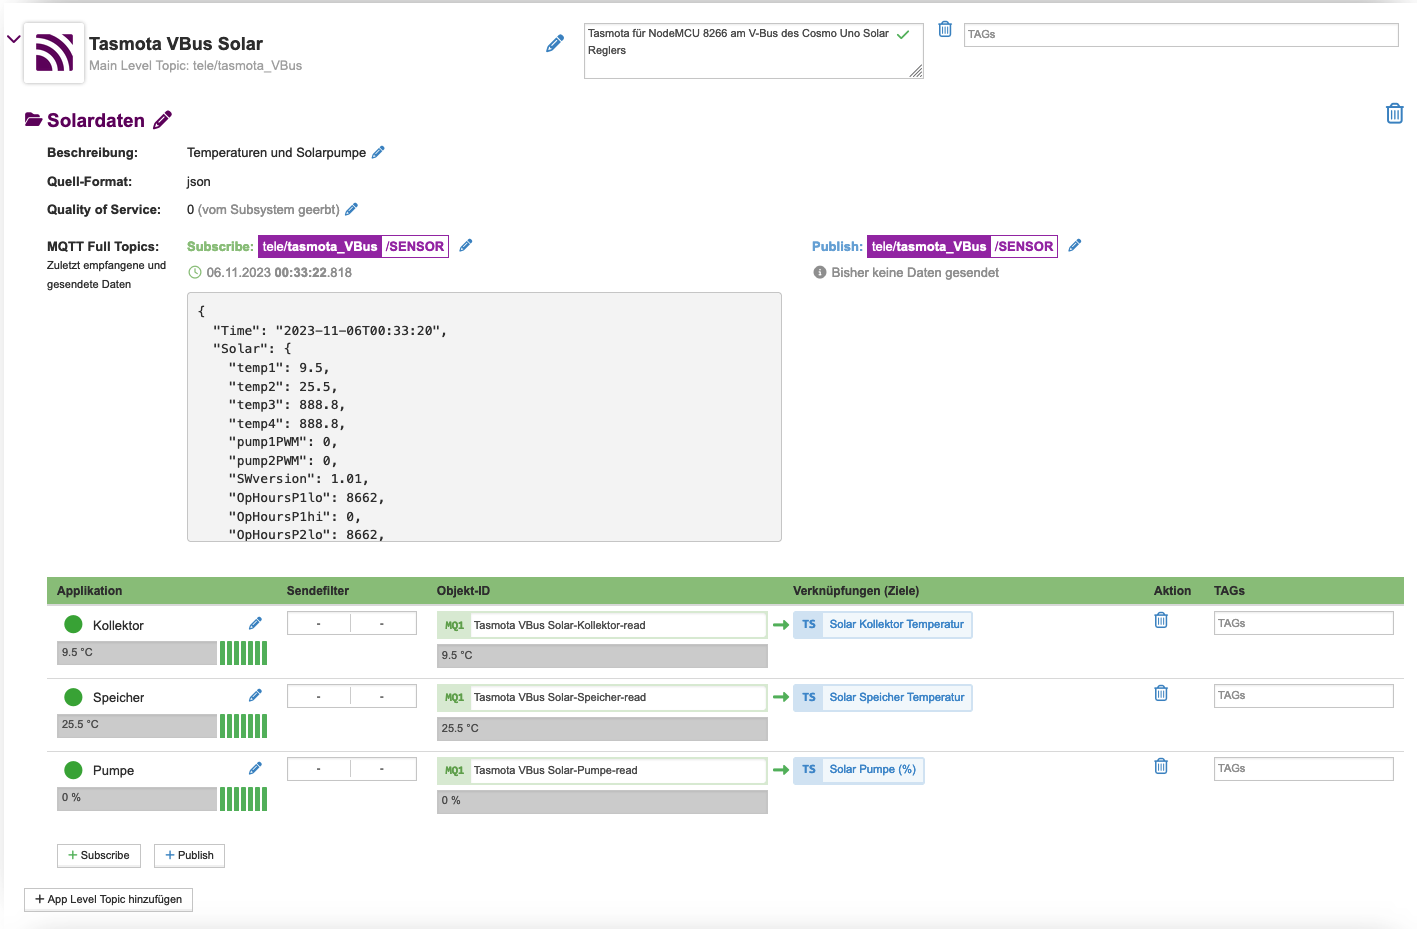Toggle the Kollektor green status dot
The image size is (1417, 929).
coord(73,624)
